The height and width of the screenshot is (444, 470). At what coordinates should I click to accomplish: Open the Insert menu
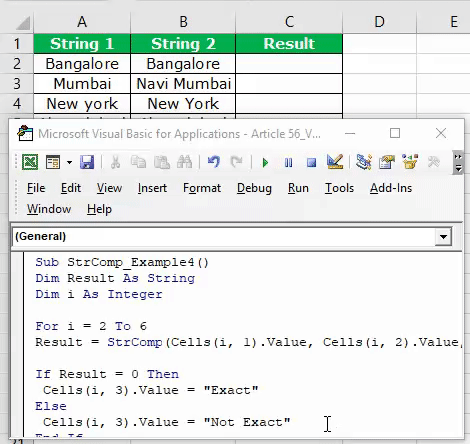click(152, 188)
